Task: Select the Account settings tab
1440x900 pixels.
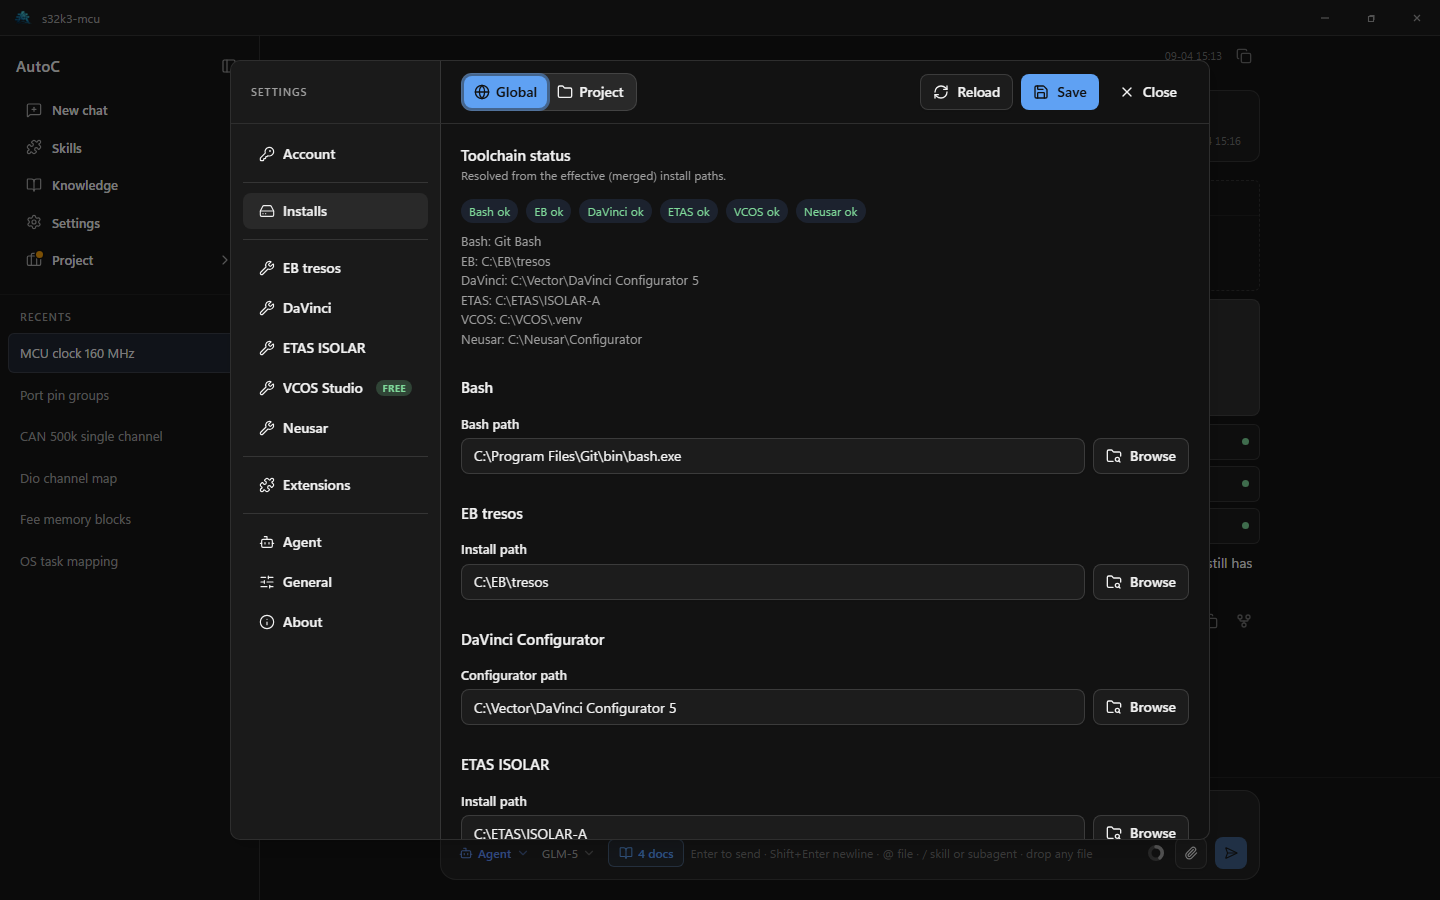Action: click(335, 154)
